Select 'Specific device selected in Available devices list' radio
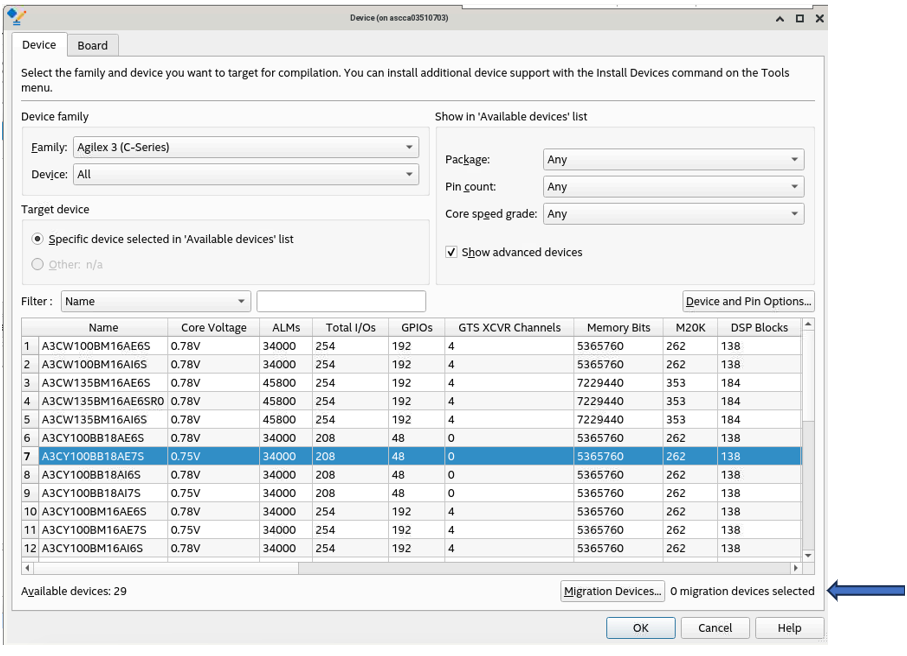 pyautogui.click(x=38, y=239)
